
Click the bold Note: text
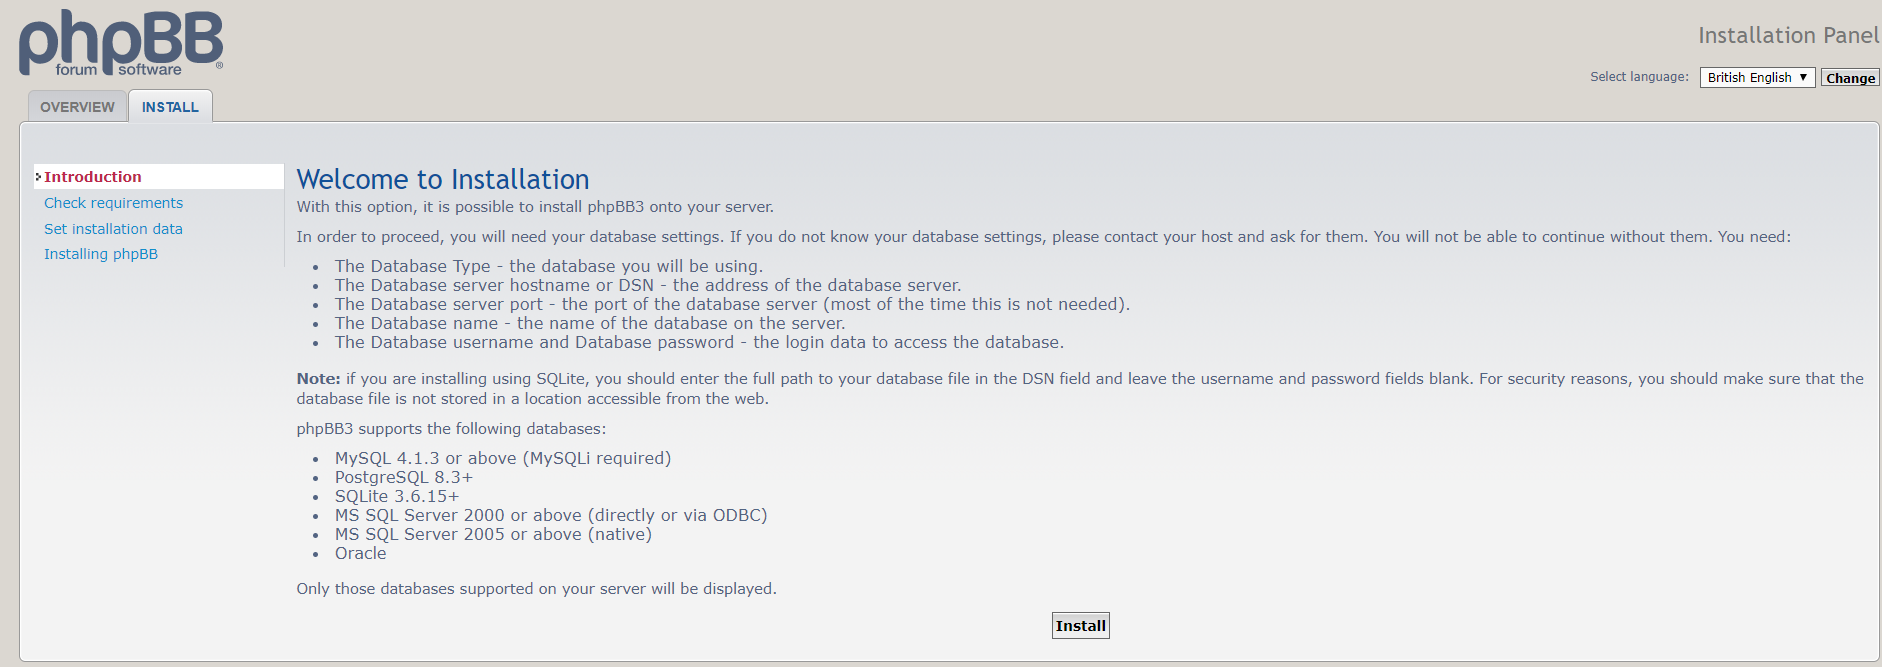(x=318, y=379)
